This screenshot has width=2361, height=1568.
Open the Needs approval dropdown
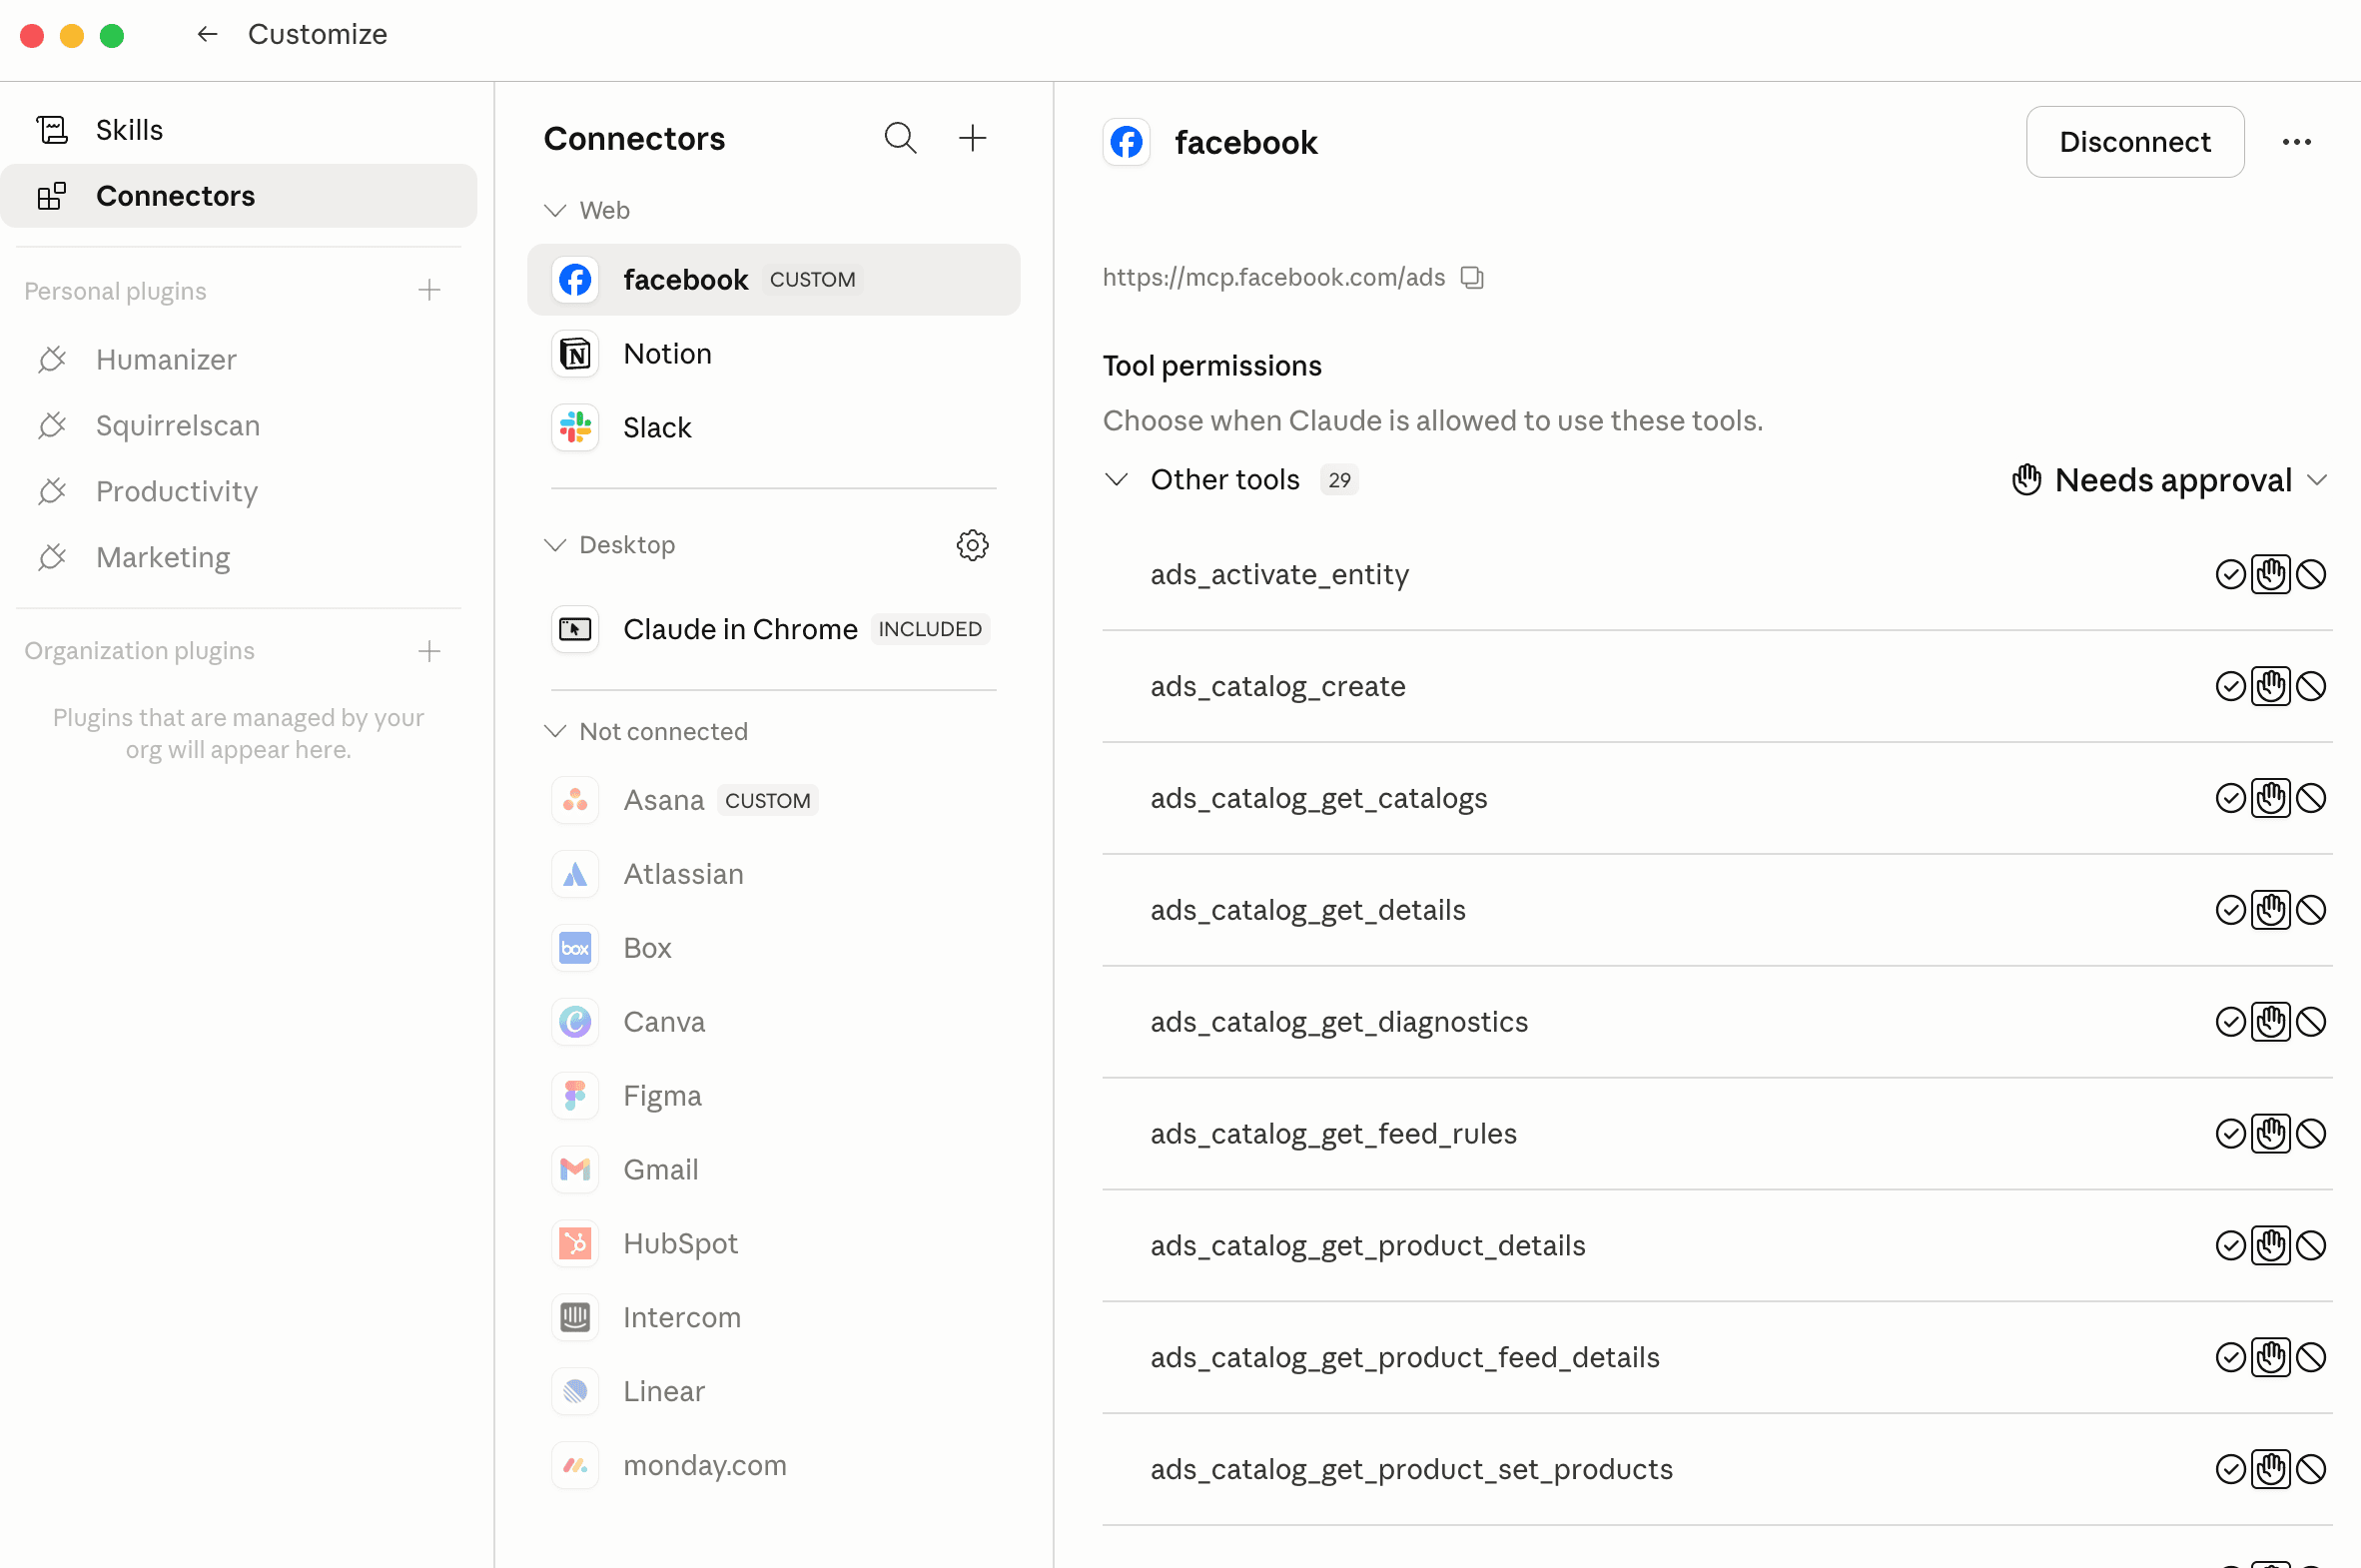[2170, 480]
